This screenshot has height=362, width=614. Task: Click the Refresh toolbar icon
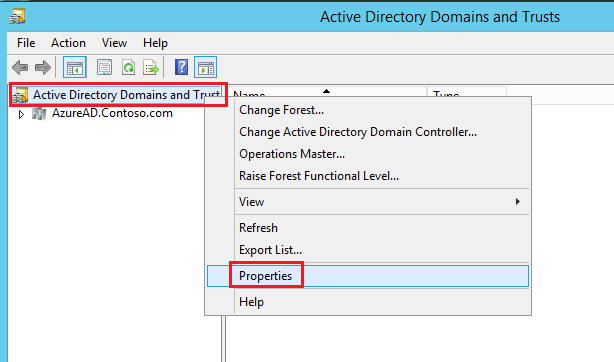click(128, 68)
